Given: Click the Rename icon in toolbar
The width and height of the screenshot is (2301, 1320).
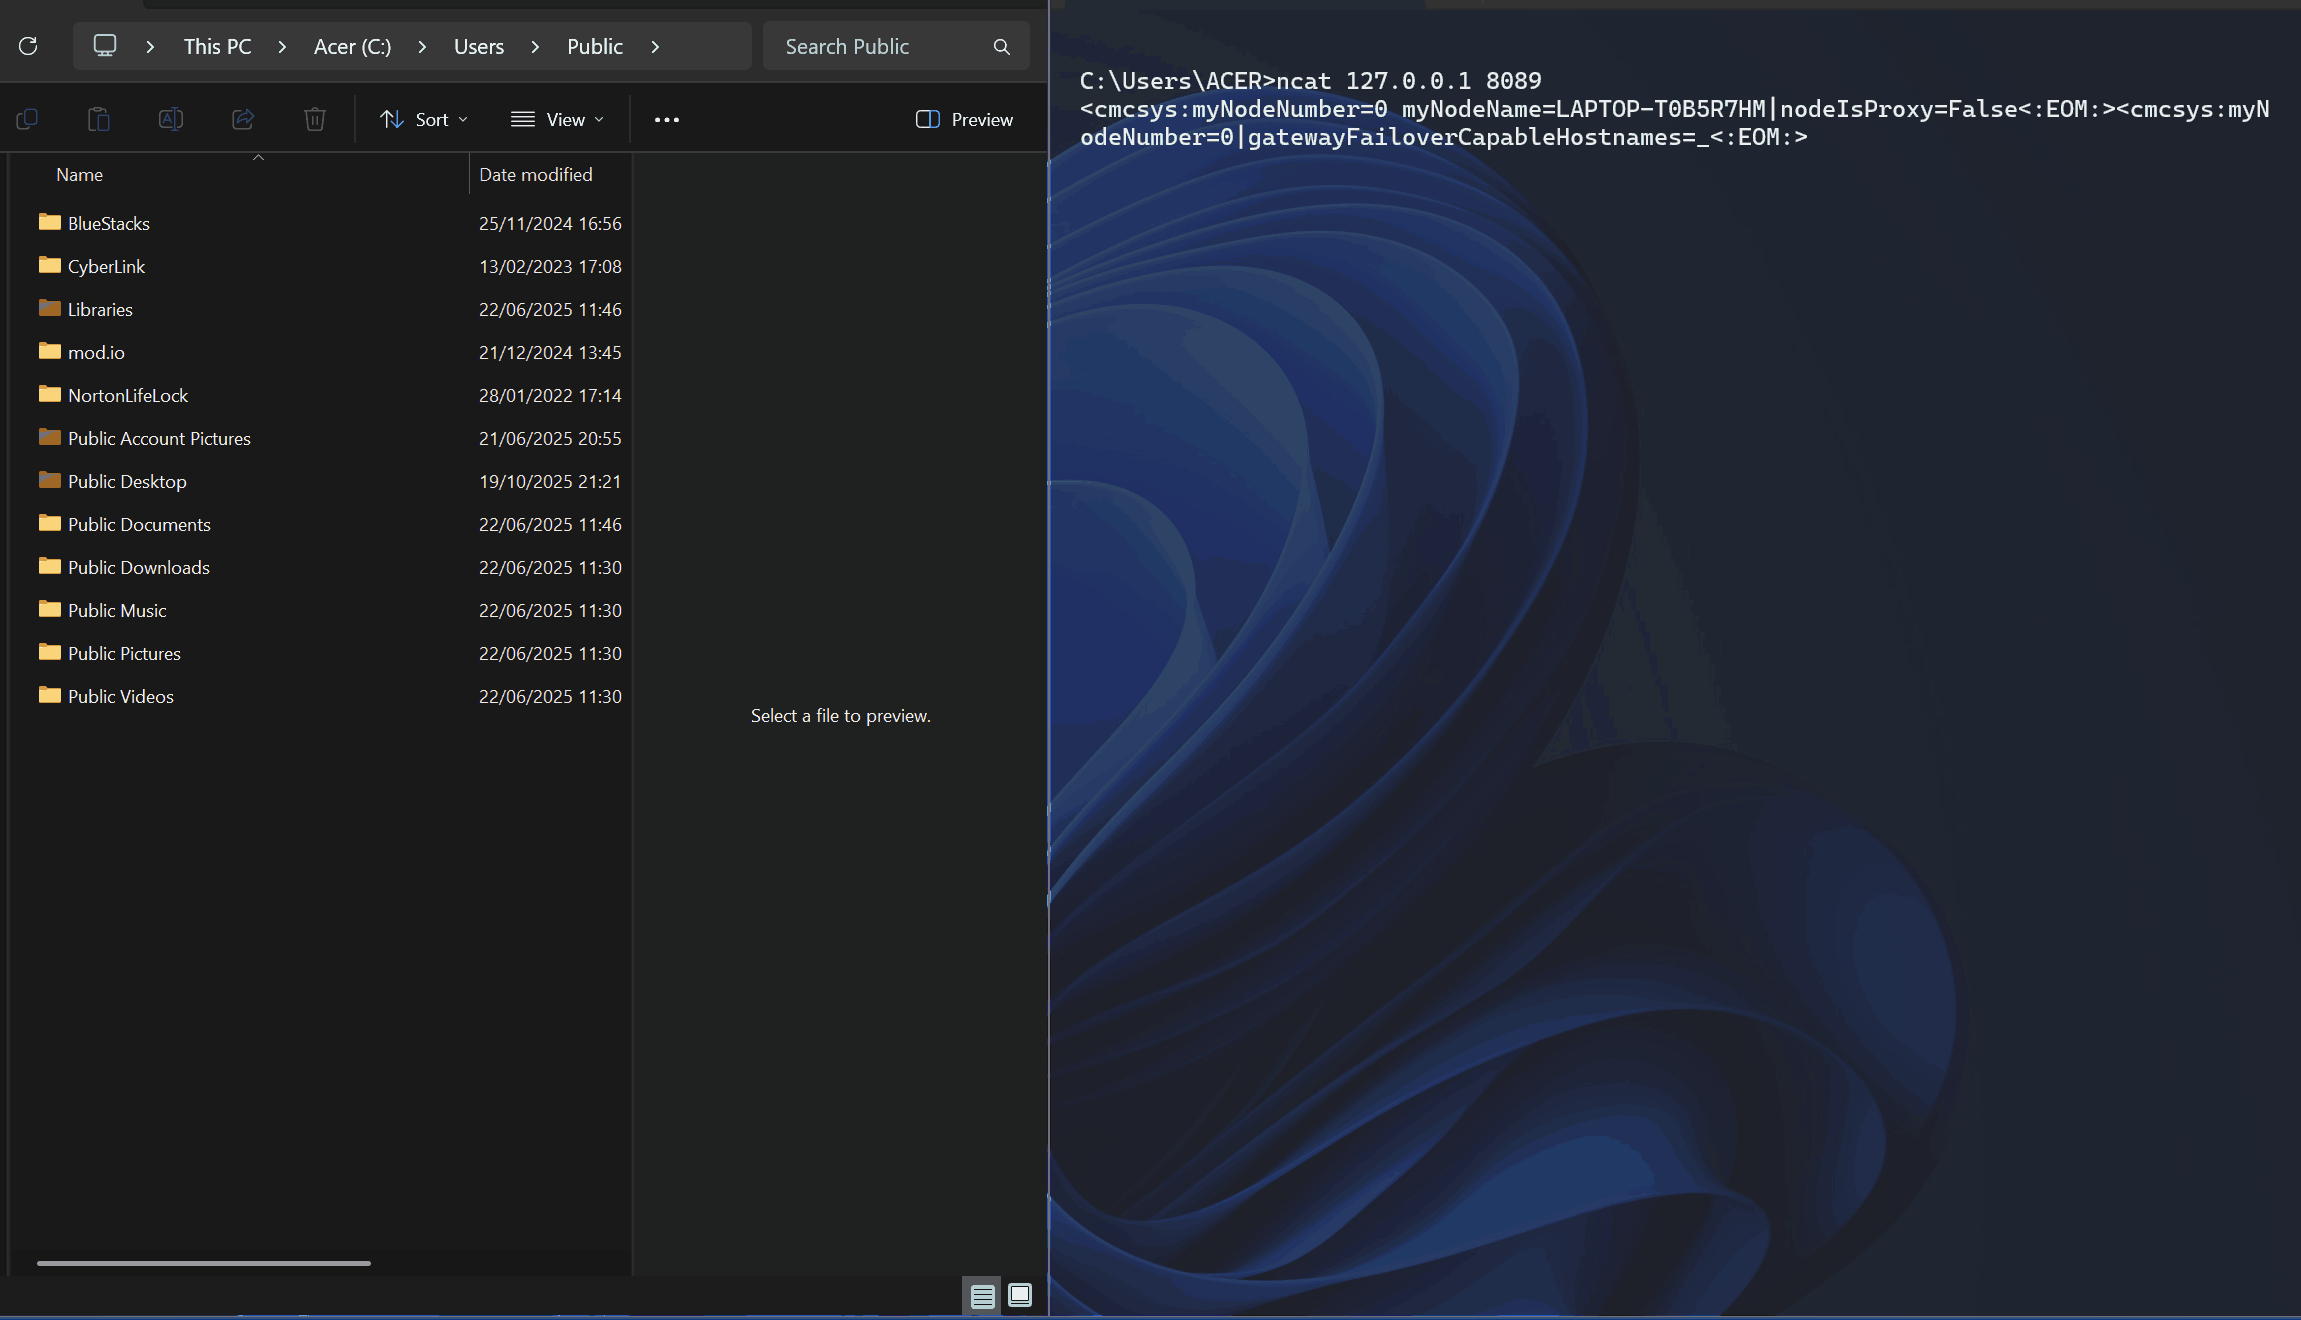Looking at the screenshot, I should 171,119.
